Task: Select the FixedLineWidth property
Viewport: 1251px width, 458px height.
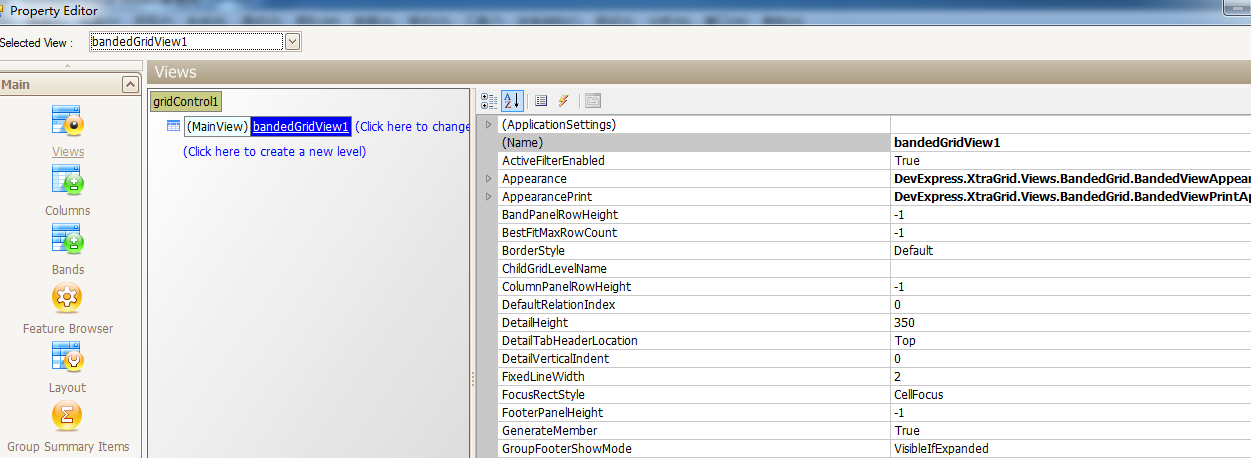Action: pyautogui.click(x=694, y=377)
